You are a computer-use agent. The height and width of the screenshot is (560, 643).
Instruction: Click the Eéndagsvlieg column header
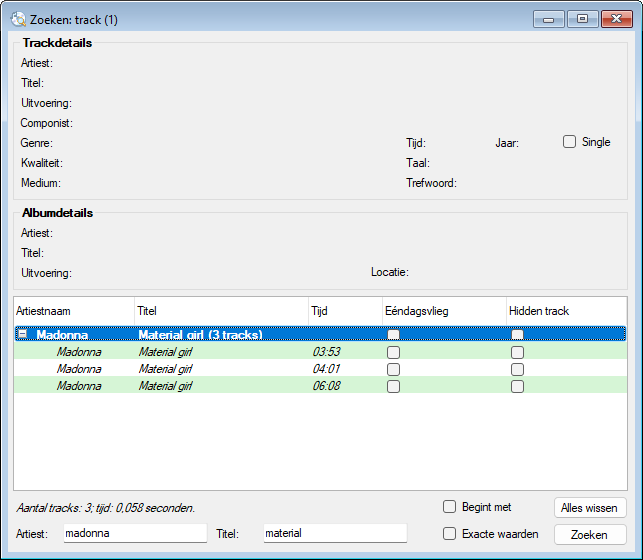click(x=445, y=311)
